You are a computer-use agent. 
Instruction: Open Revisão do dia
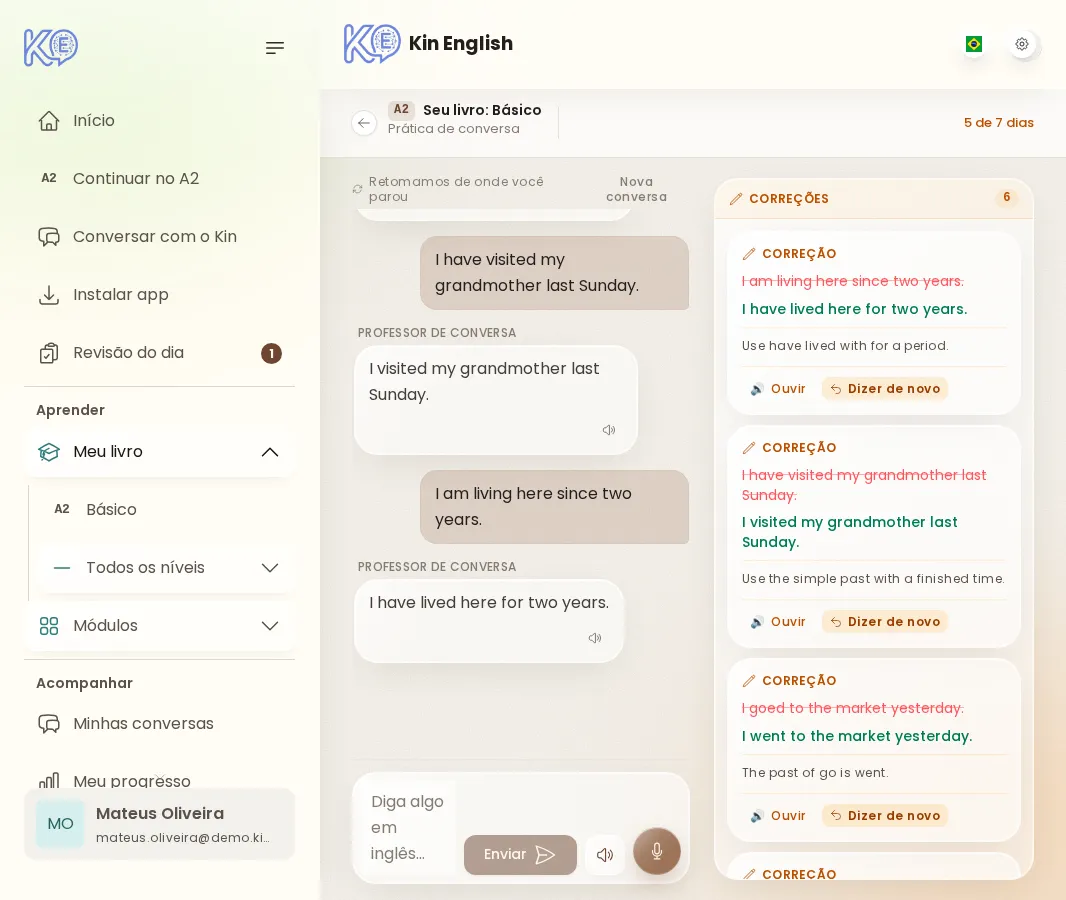pyautogui.click(x=160, y=353)
